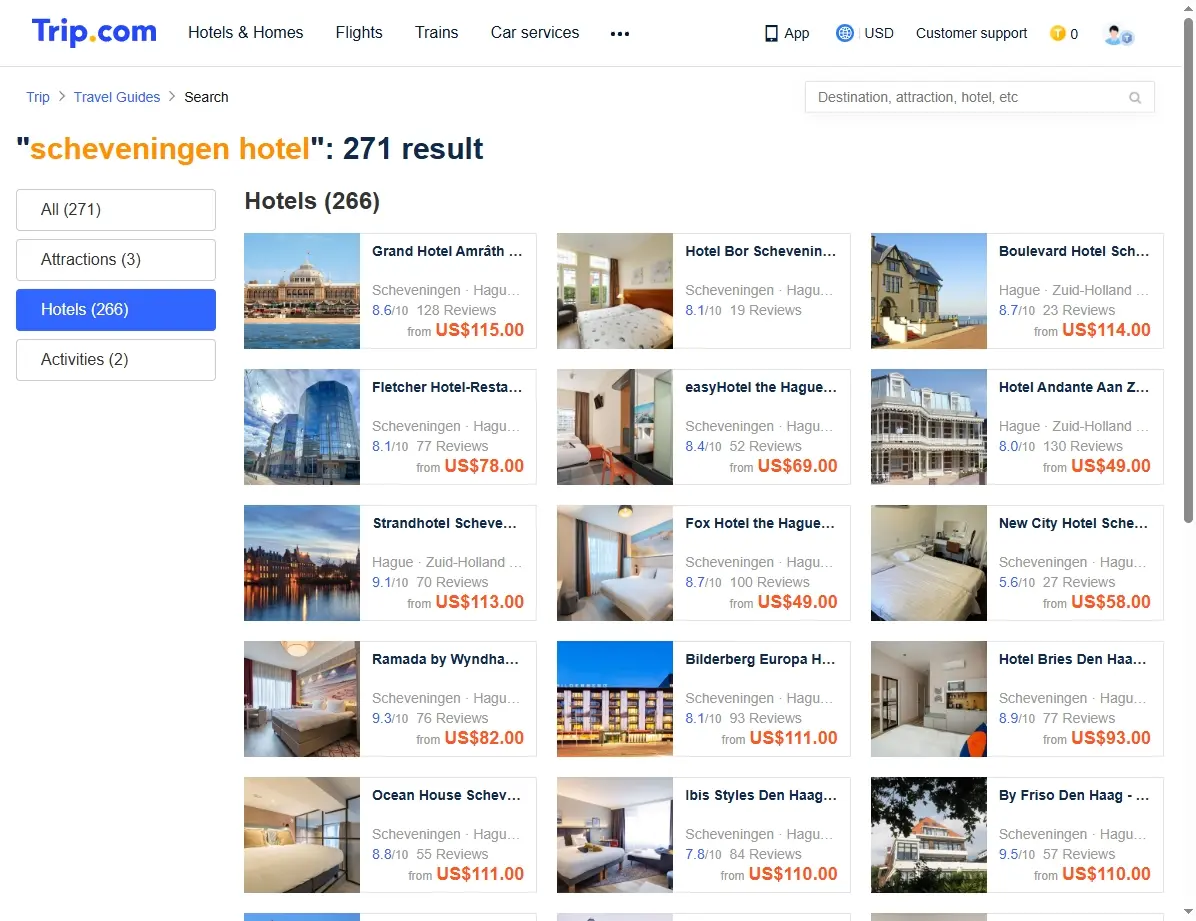
Task: Click Customer support link
Action: (x=971, y=33)
